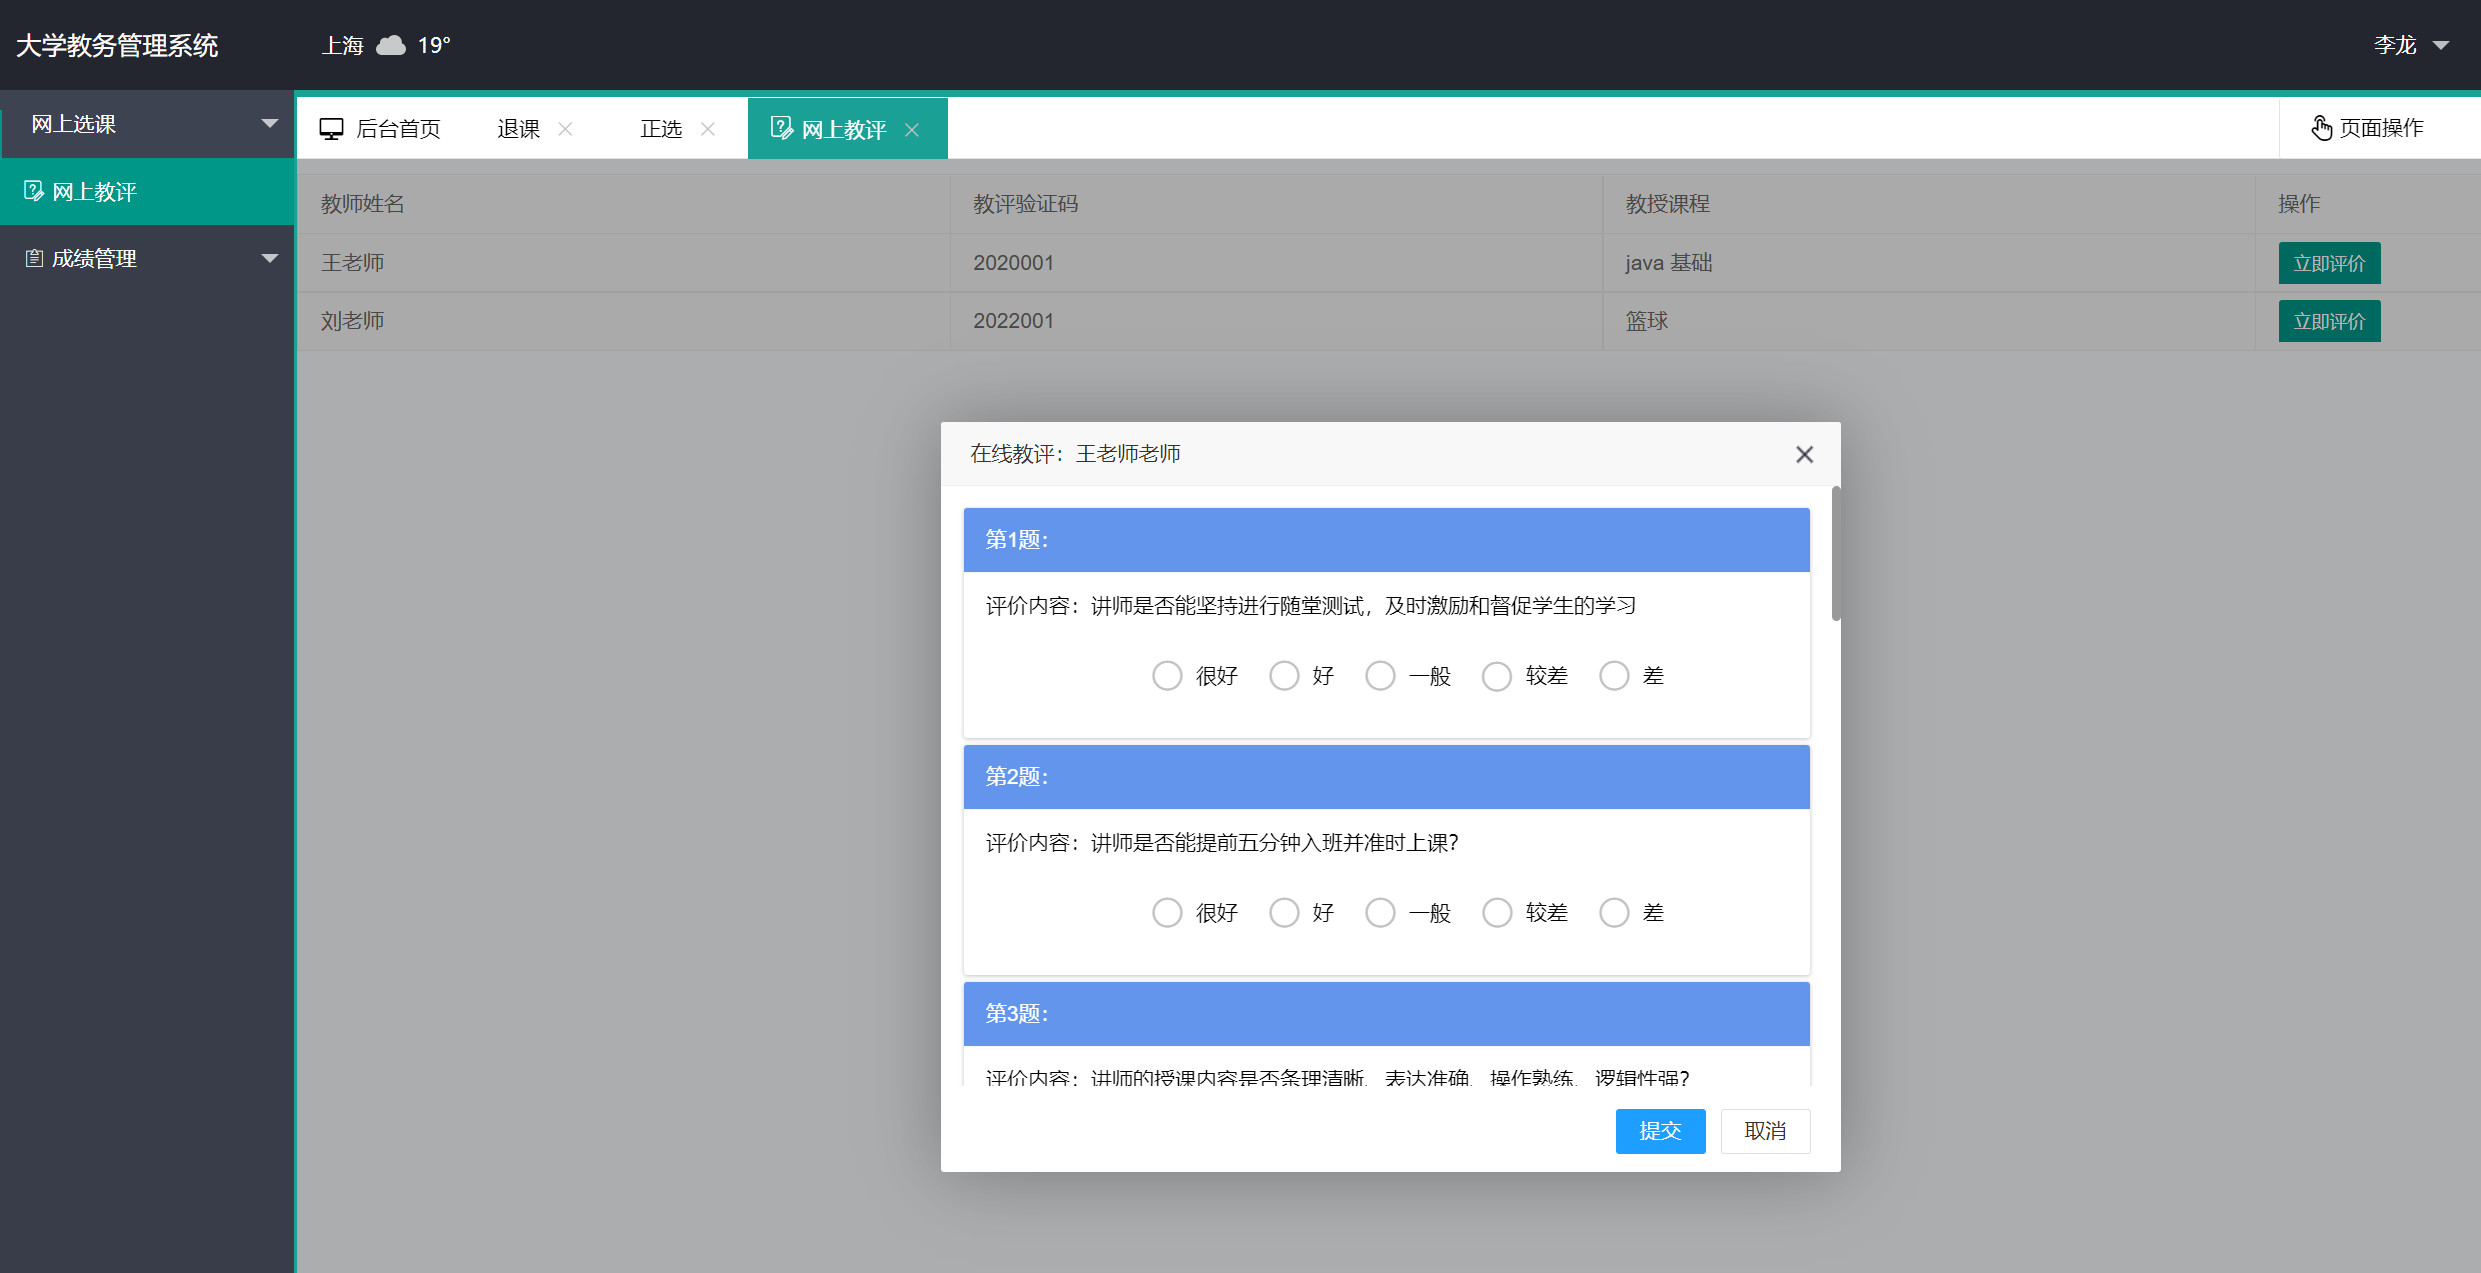The image size is (2481, 1273).
Task: Expand the 成绩管理 sidebar section
Action: pyautogui.click(x=269, y=258)
